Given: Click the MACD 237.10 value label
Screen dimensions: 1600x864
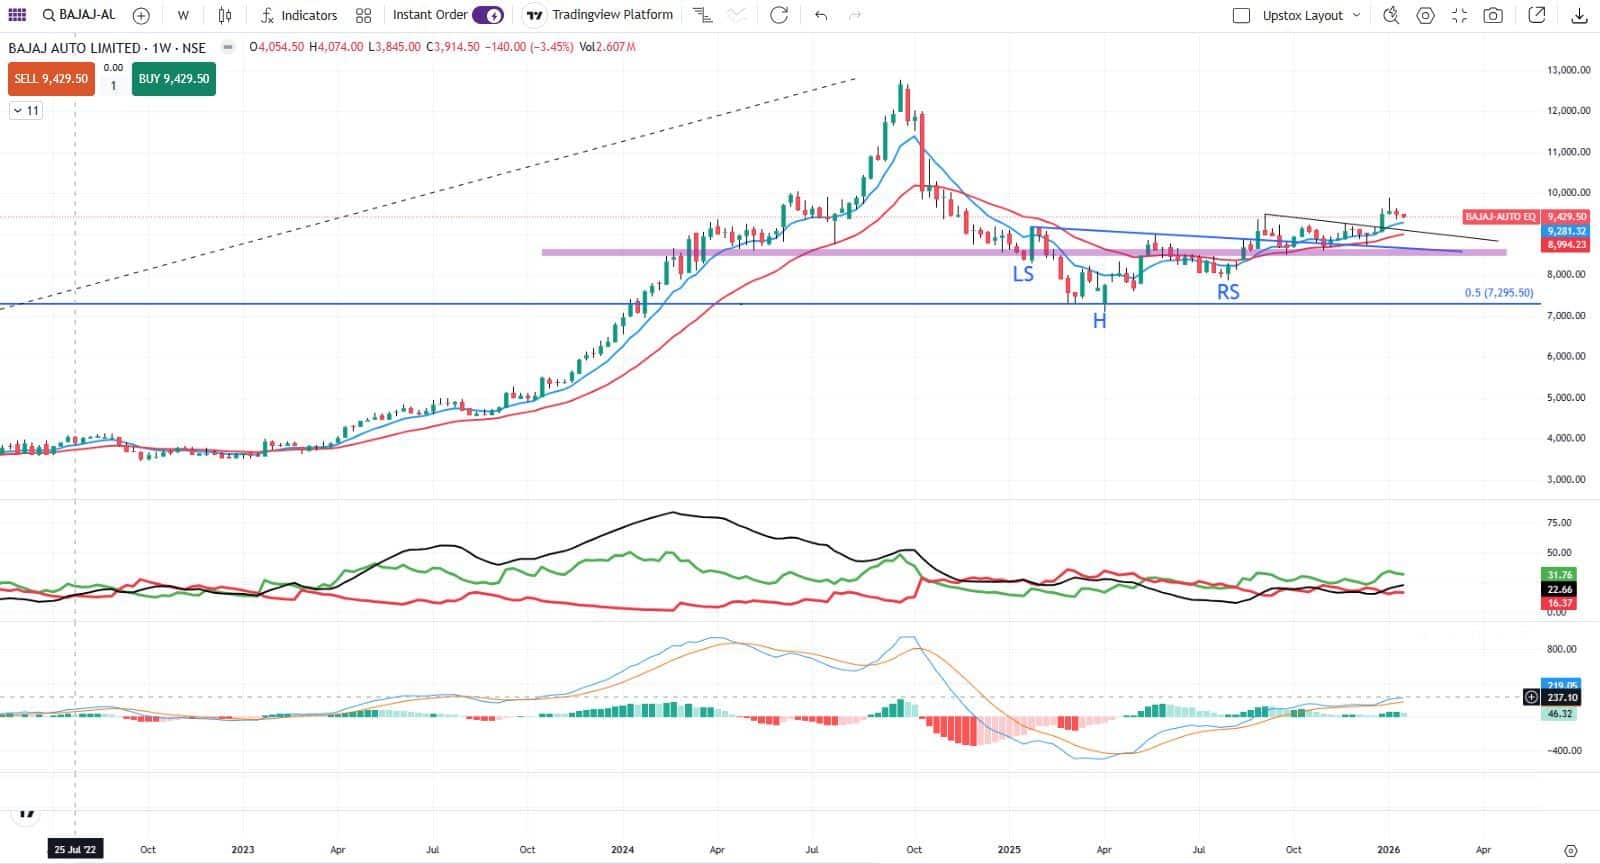Looking at the screenshot, I should coord(1562,698).
